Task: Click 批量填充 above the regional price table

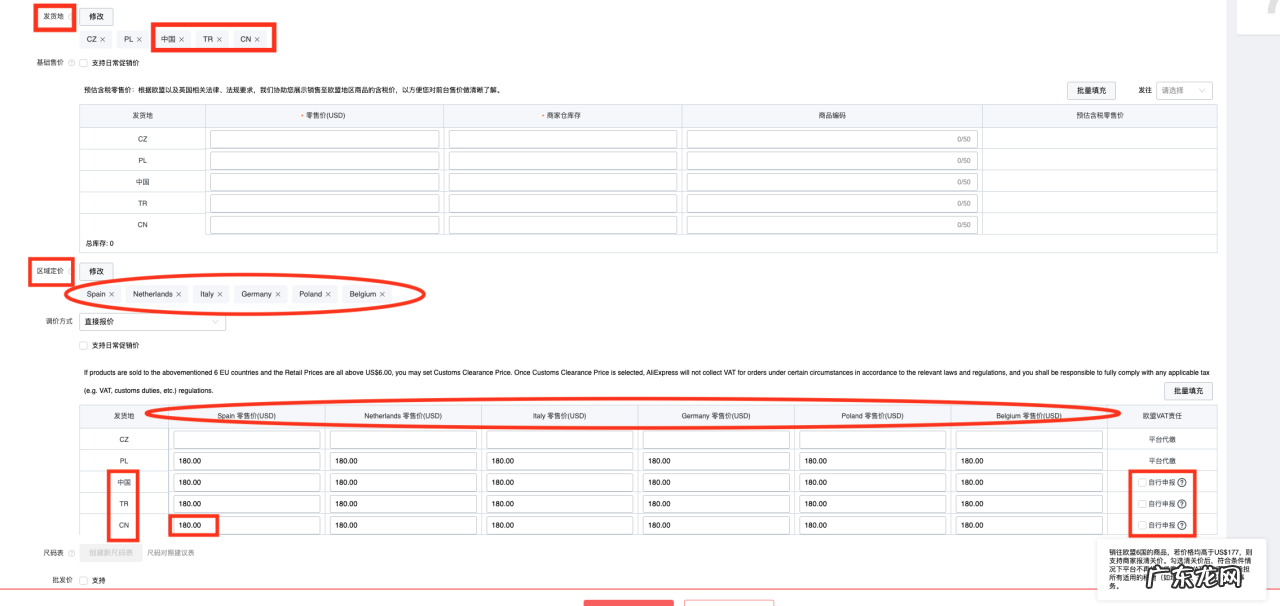Action: coord(1189,390)
